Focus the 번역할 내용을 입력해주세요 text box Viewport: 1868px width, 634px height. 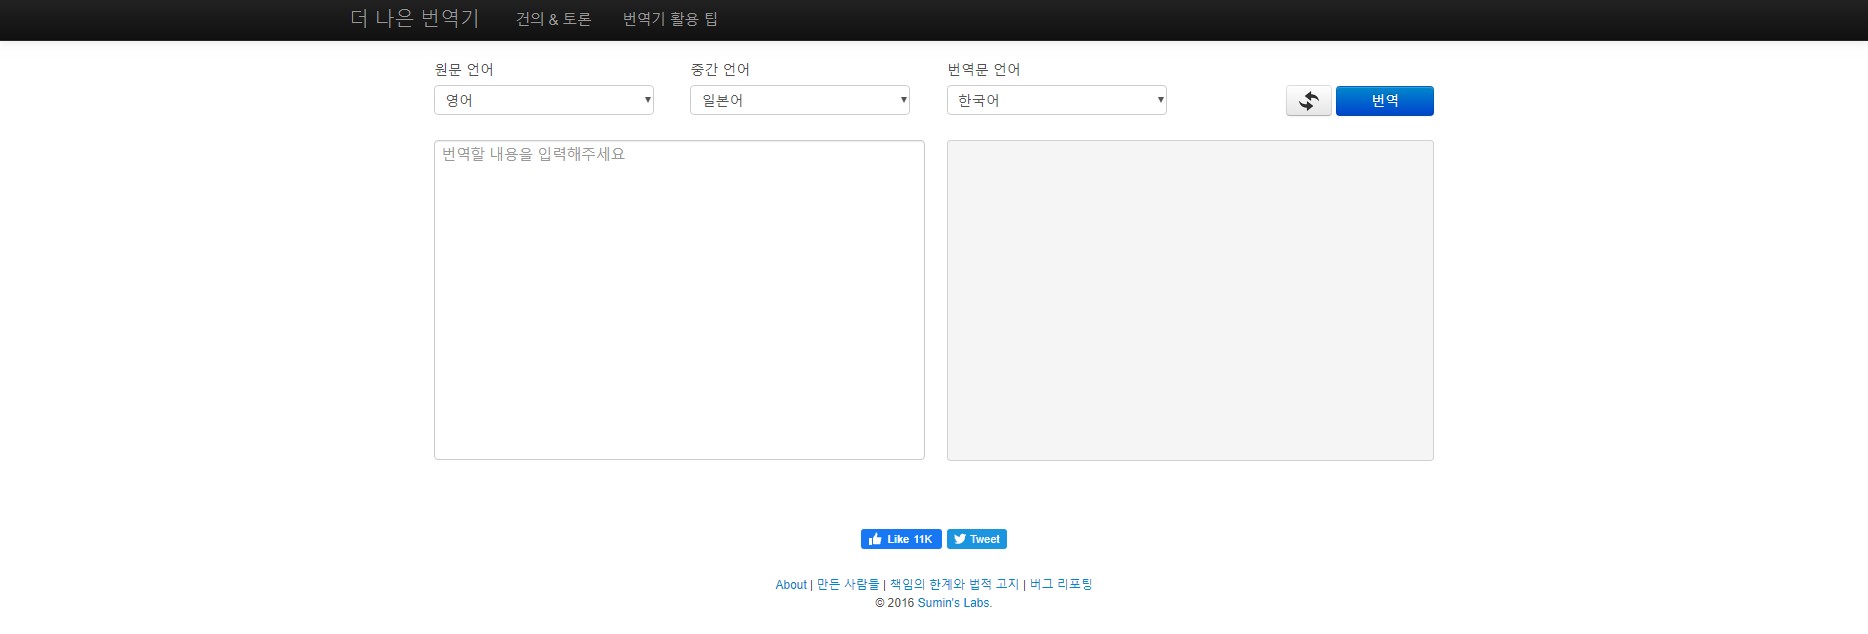(x=679, y=300)
